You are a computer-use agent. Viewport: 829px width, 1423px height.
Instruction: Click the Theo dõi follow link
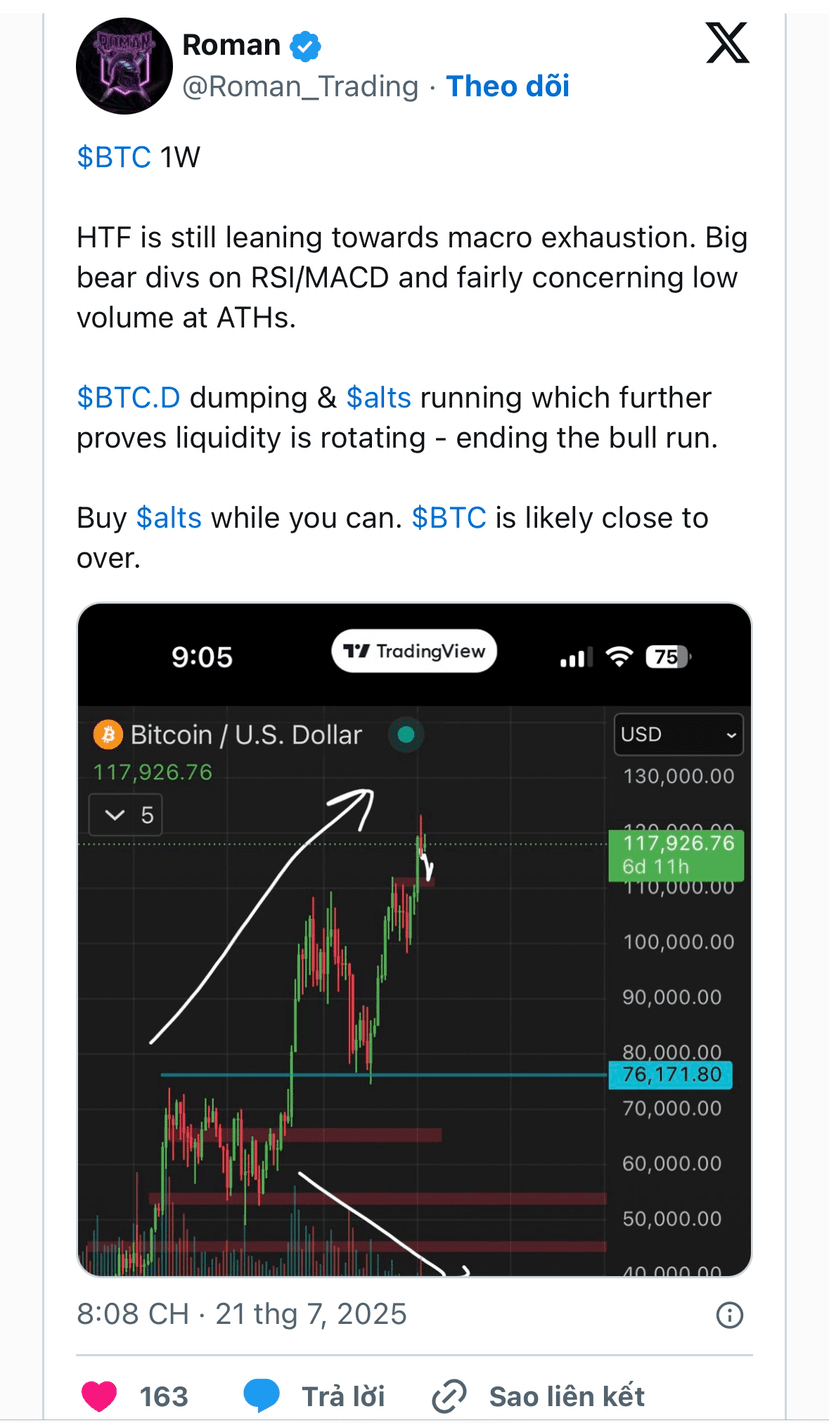508,86
